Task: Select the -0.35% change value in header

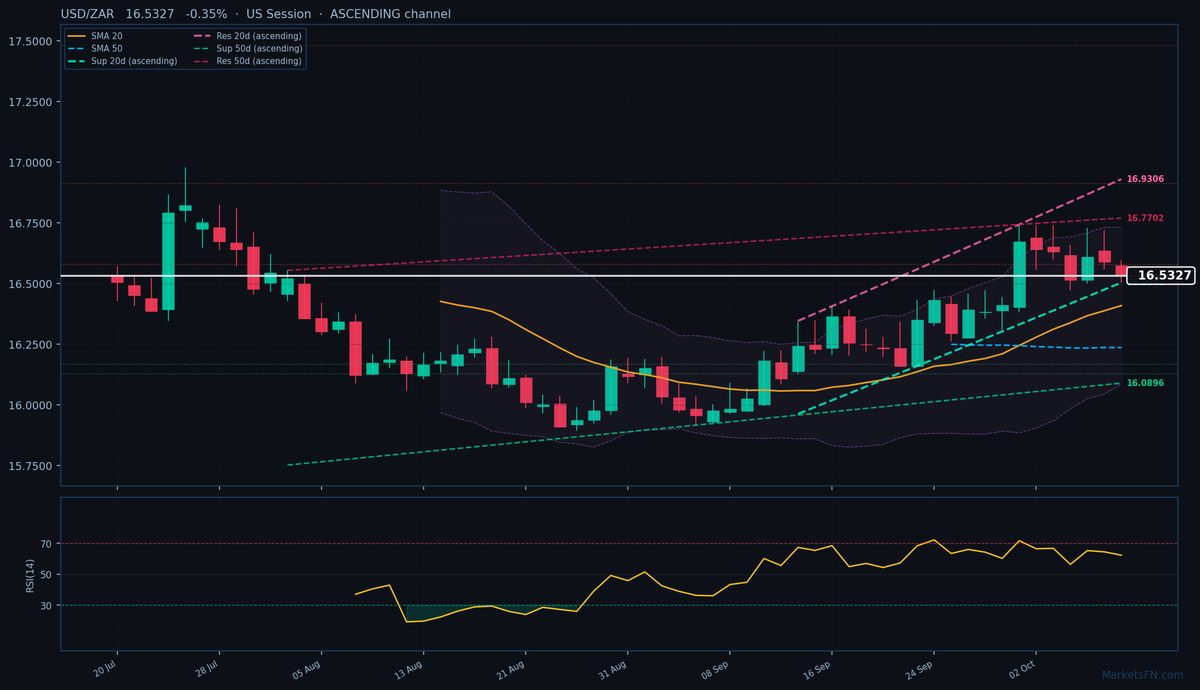Action: point(207,14)
